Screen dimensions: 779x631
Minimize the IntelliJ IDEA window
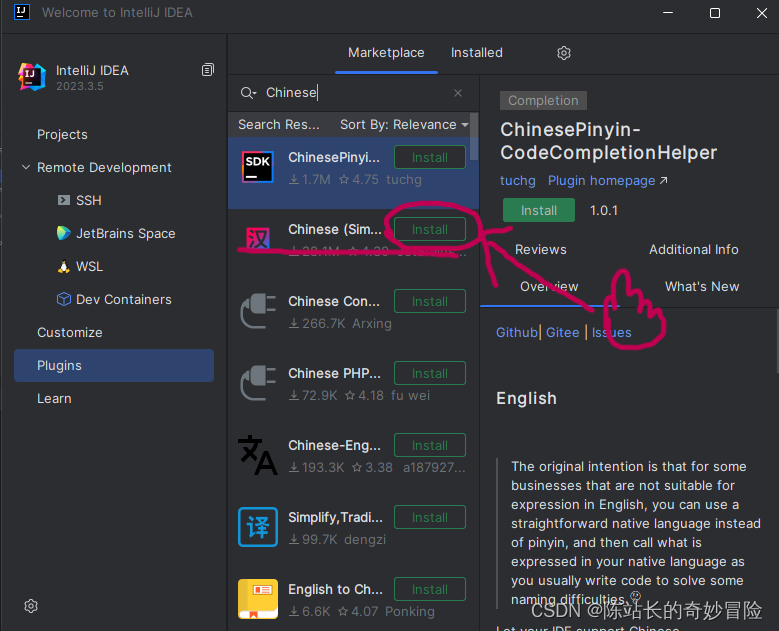668,13
